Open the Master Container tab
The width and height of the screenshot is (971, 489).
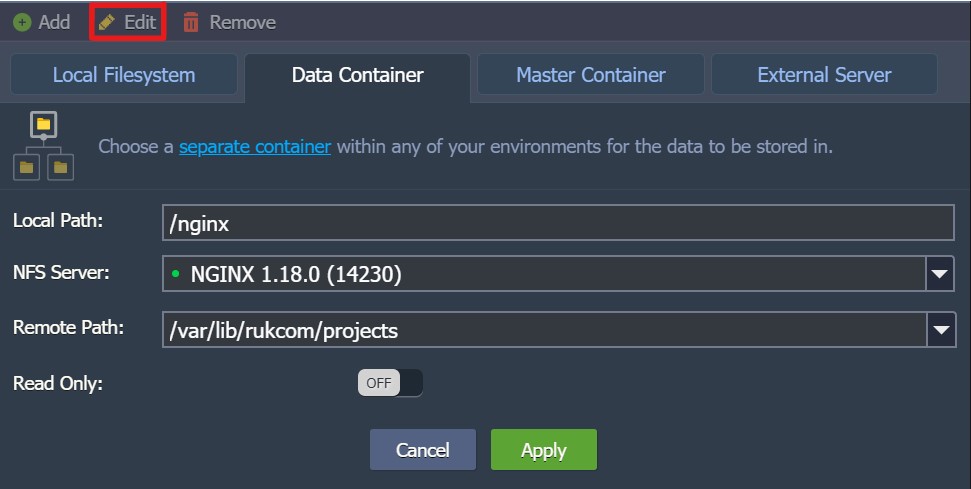click(x=591, y=74)
